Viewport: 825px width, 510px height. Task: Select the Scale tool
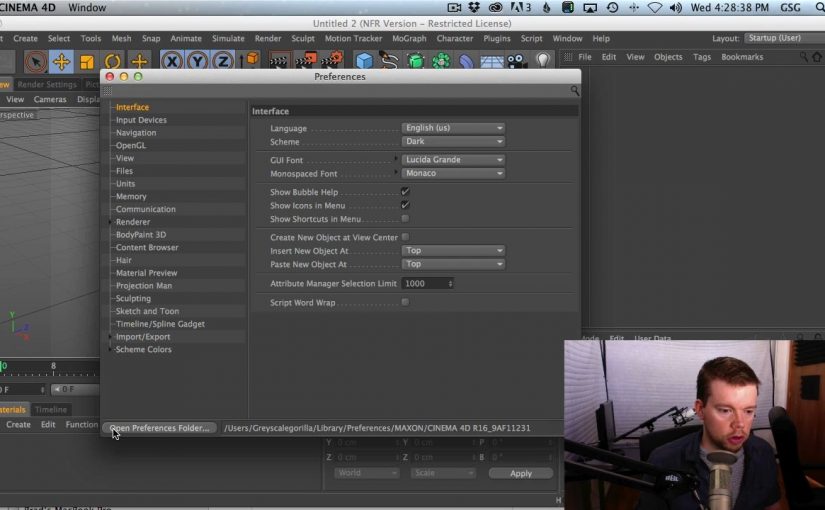pyautogui.click(x=87, y=62)
